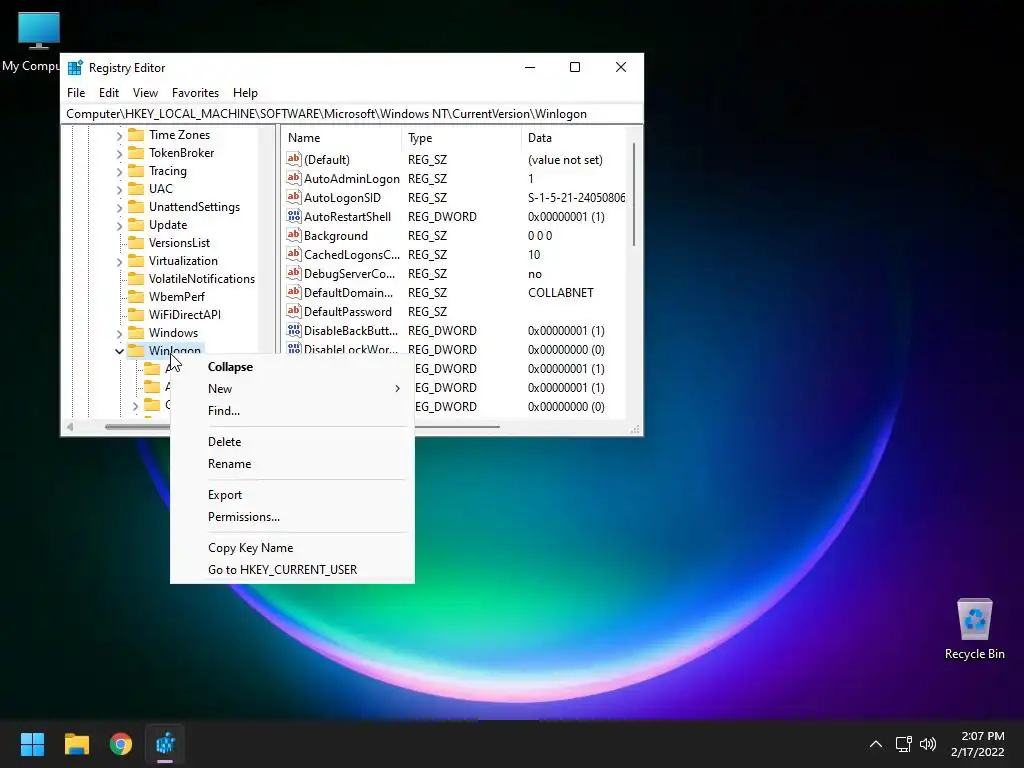The image size is (1024, 768).
Task: Choose Delete in the context menu
Action: click(292, 441)
